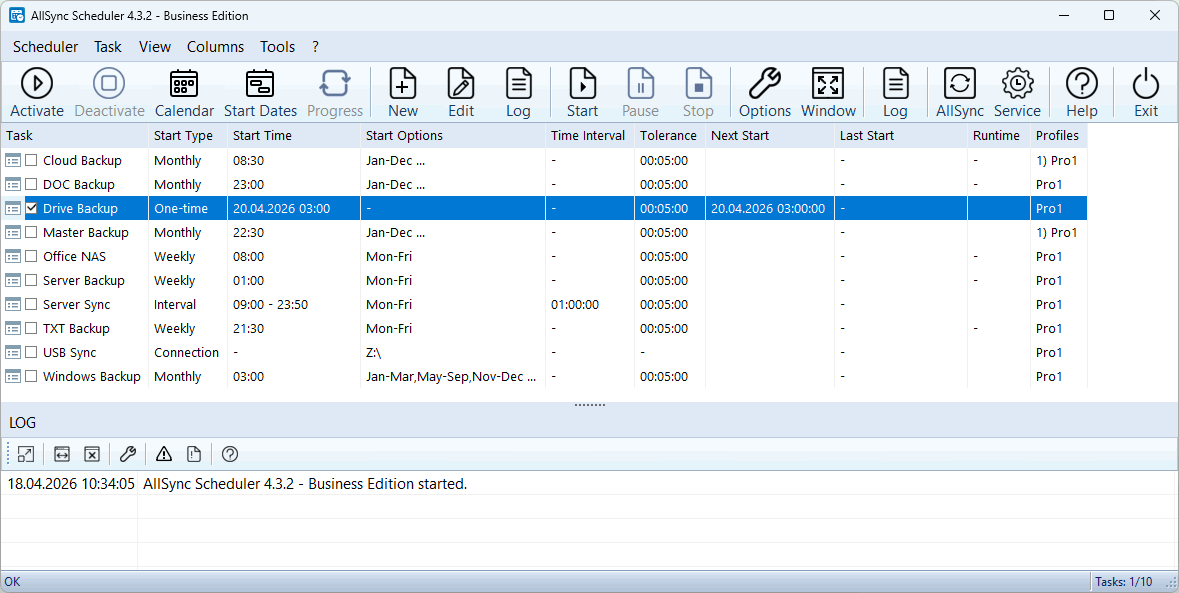The height and width of the screenshot is (593, 1179).
Task: Click the Next Start column header
Action: tap(738, 135)
